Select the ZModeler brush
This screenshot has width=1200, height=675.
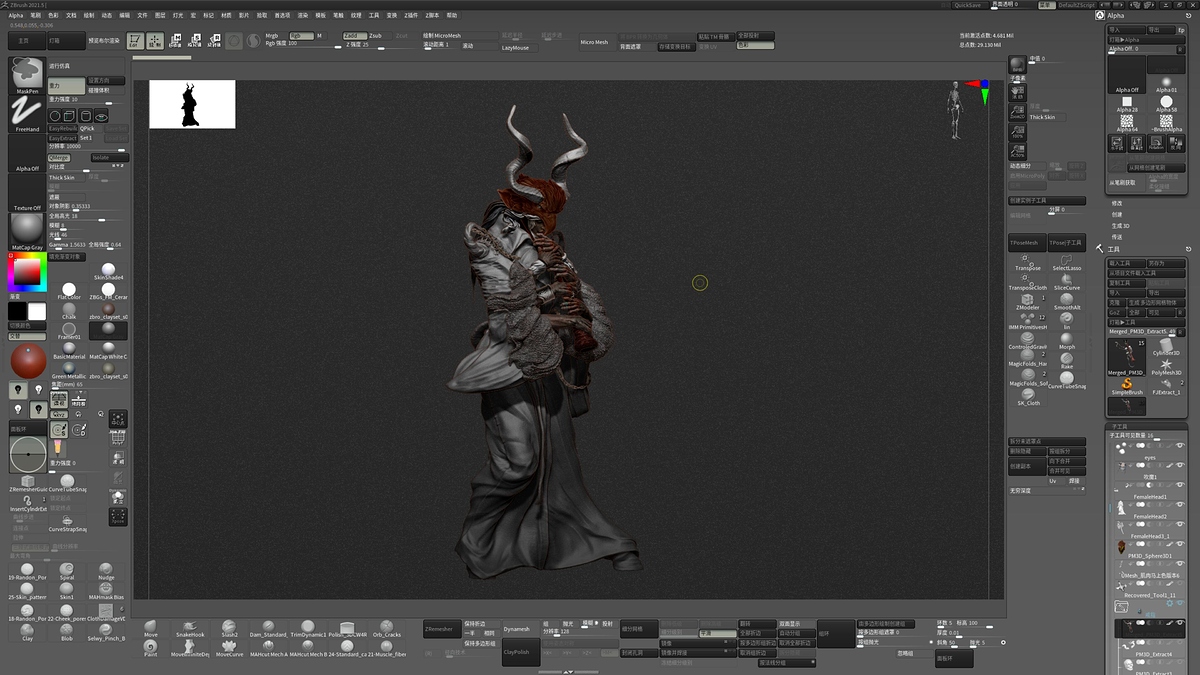pos(1028,302)
